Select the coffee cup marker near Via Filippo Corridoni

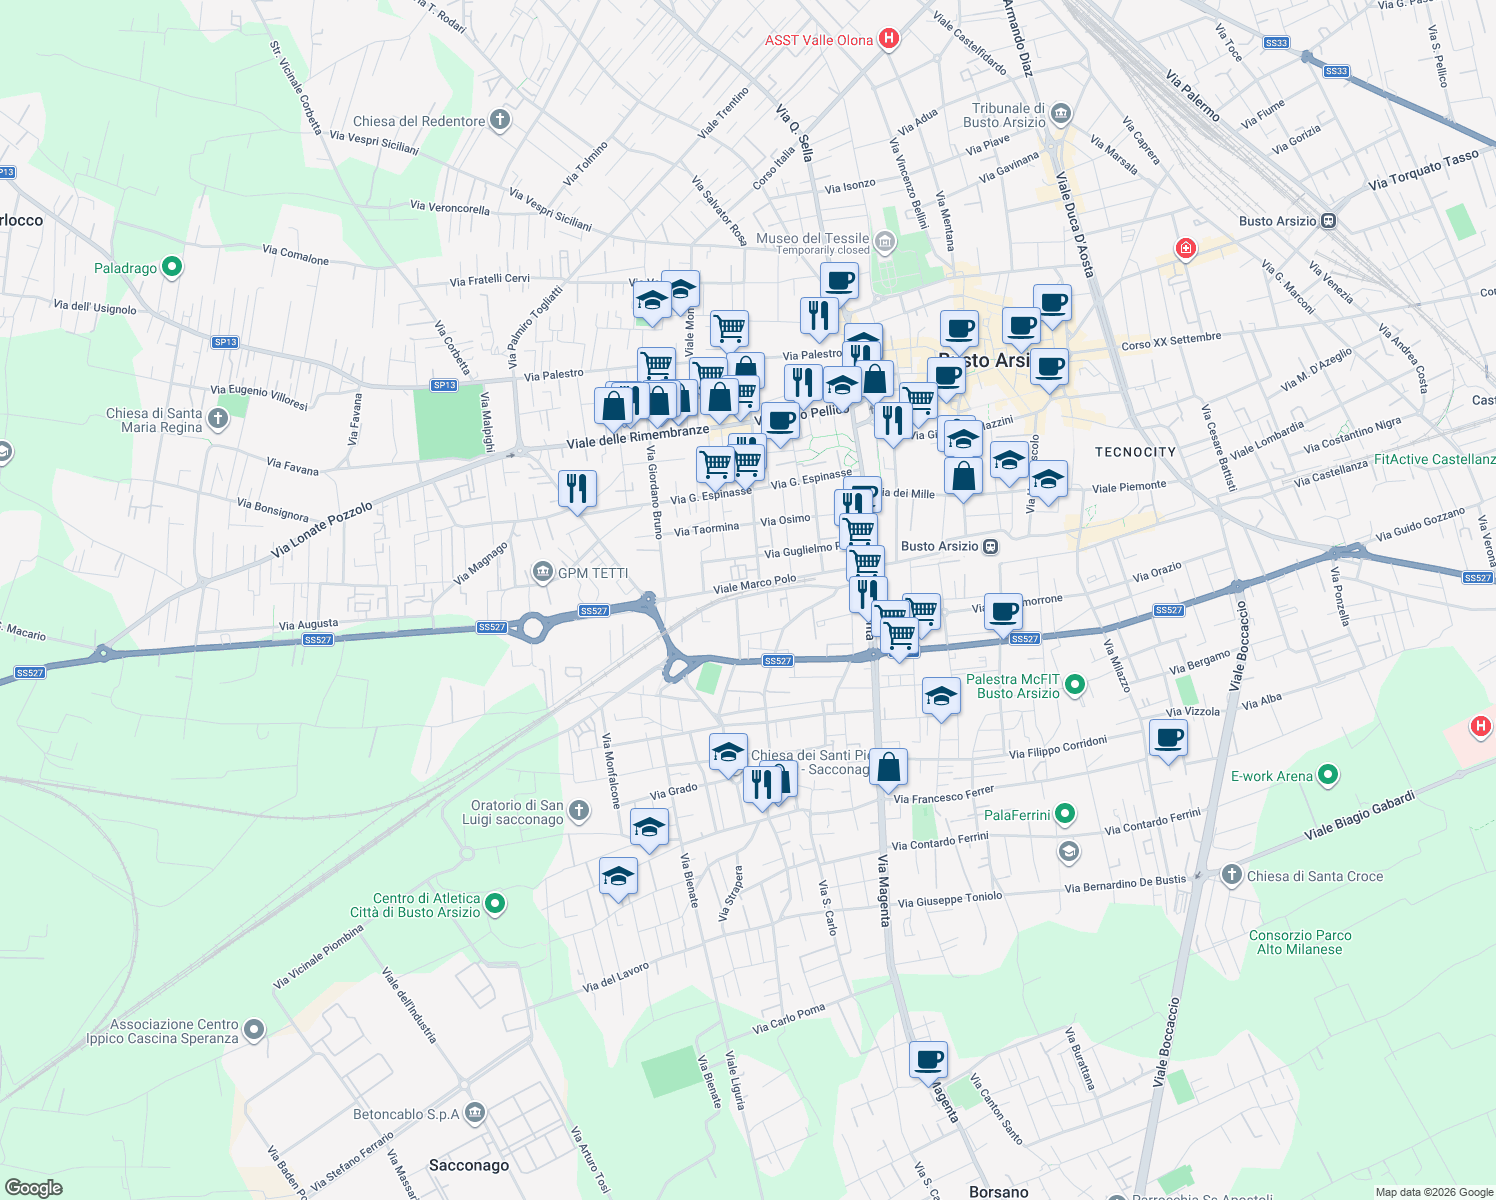click(1167, 740)
